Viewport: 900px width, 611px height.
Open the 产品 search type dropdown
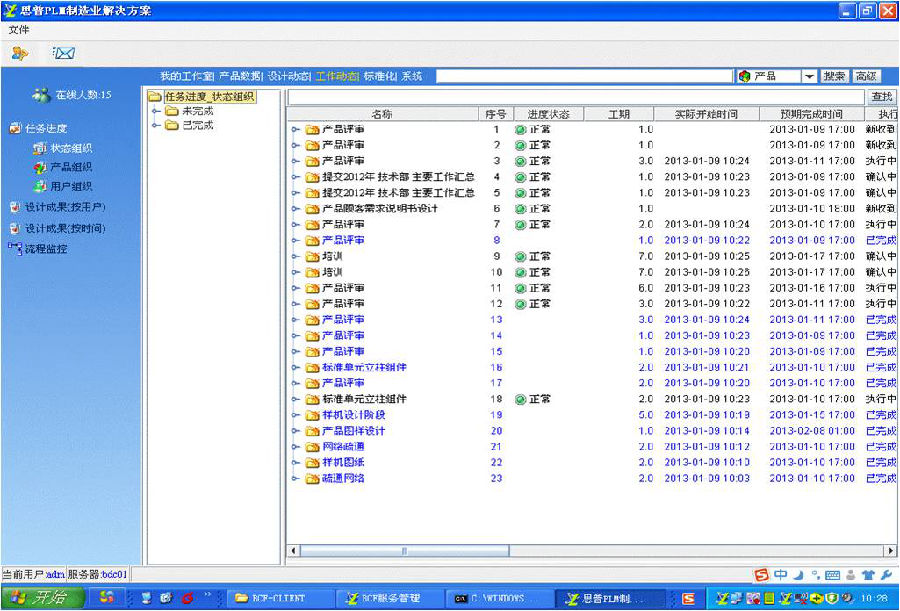(809, 76)
